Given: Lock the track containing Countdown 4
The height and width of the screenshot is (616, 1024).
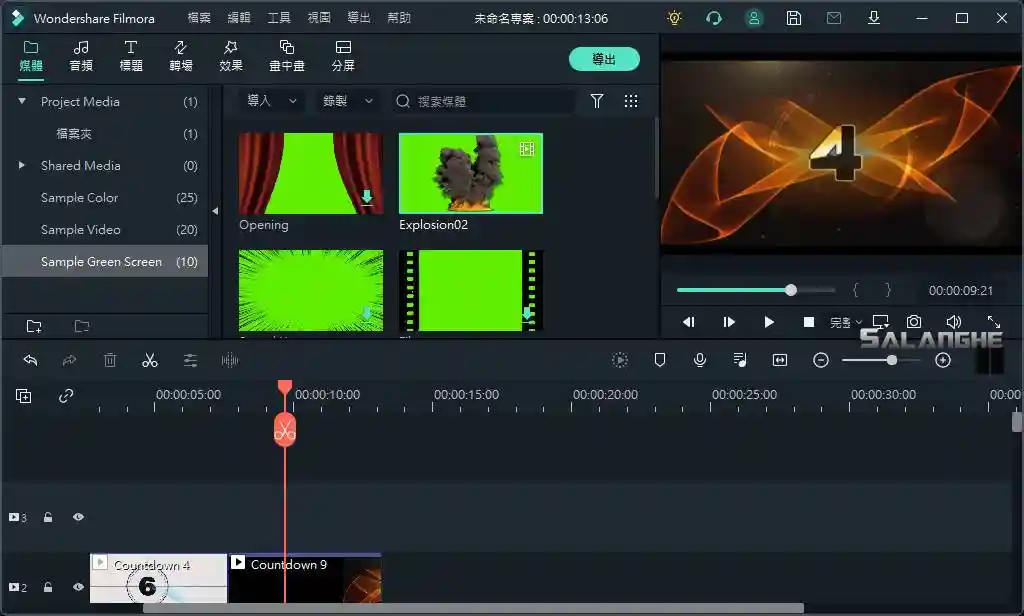Looking at the screenshot, I should click(47, 589).
